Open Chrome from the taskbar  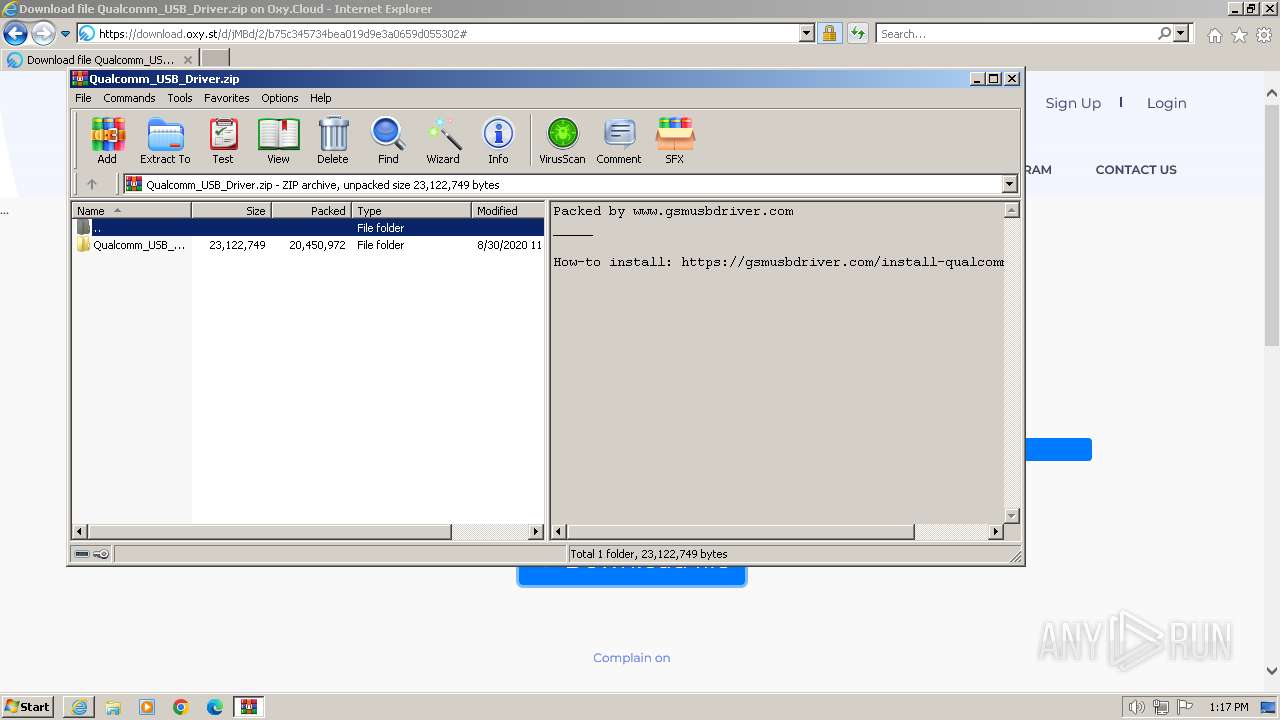point(181,707)
